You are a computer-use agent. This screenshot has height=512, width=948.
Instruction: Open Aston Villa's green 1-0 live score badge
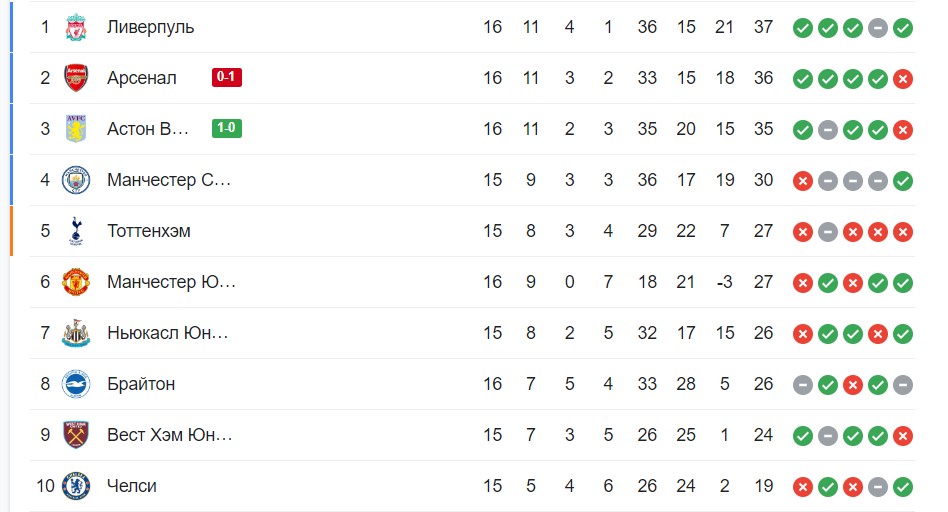click(x=227, y=128)
